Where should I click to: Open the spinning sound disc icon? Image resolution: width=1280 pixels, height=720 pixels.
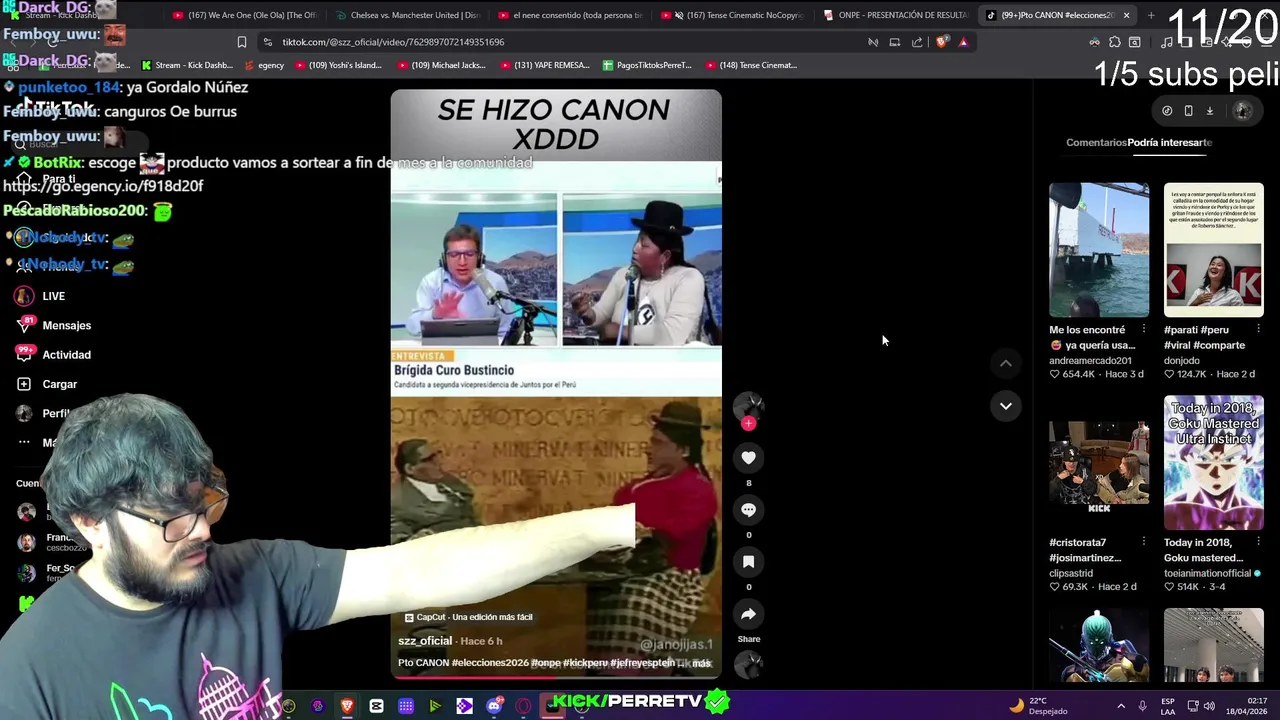click(748, 664)
